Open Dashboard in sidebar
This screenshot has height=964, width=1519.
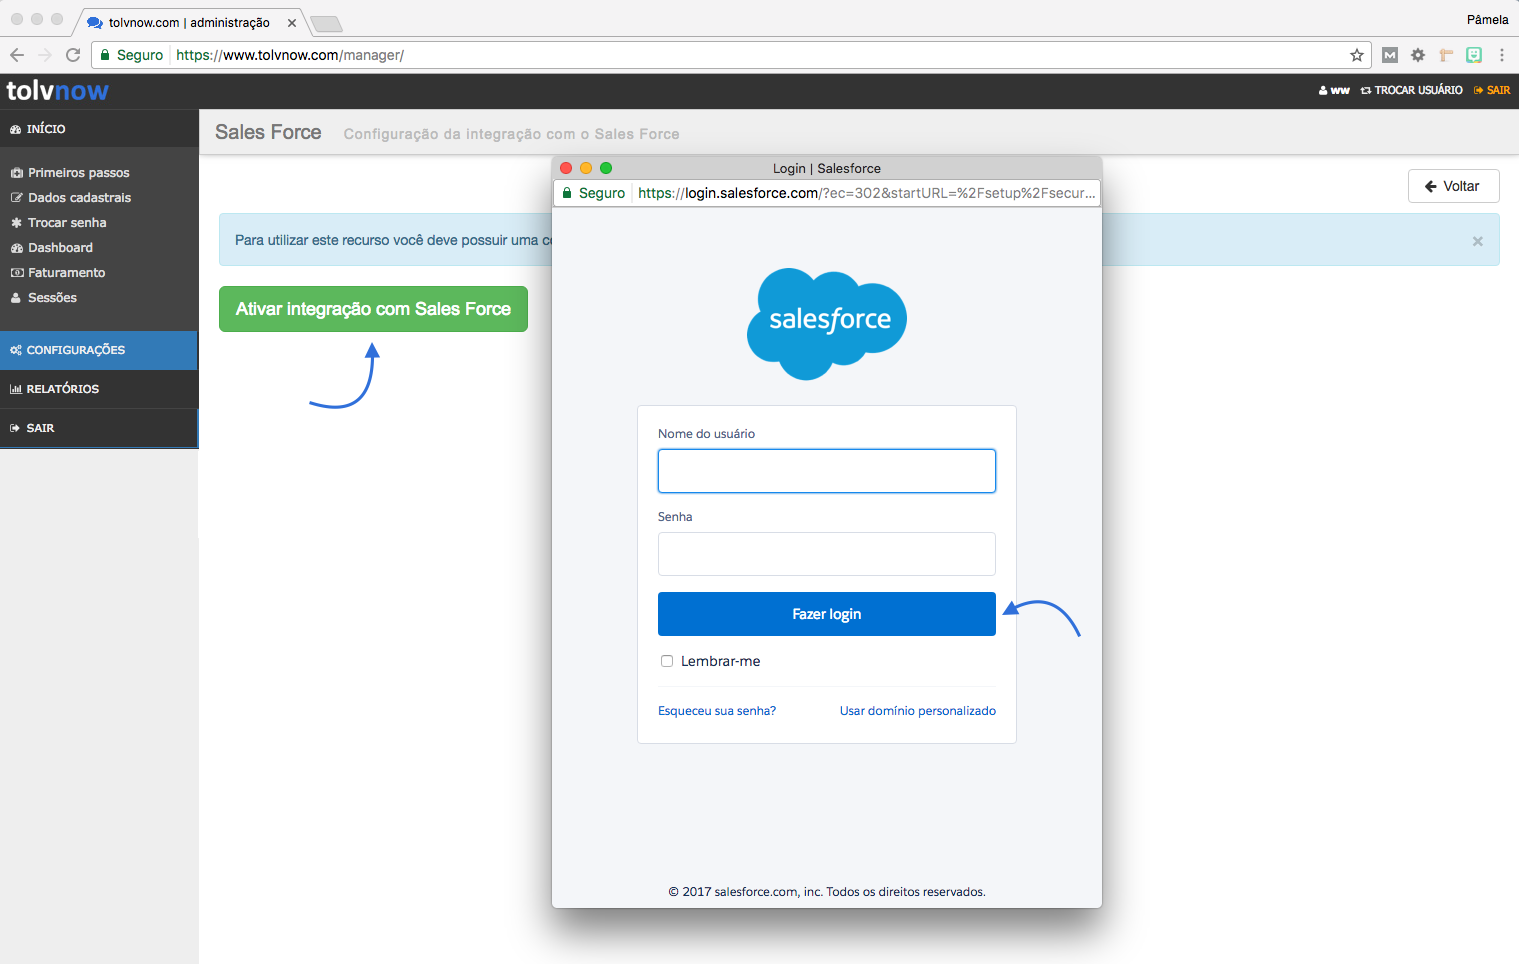(52, 248)
